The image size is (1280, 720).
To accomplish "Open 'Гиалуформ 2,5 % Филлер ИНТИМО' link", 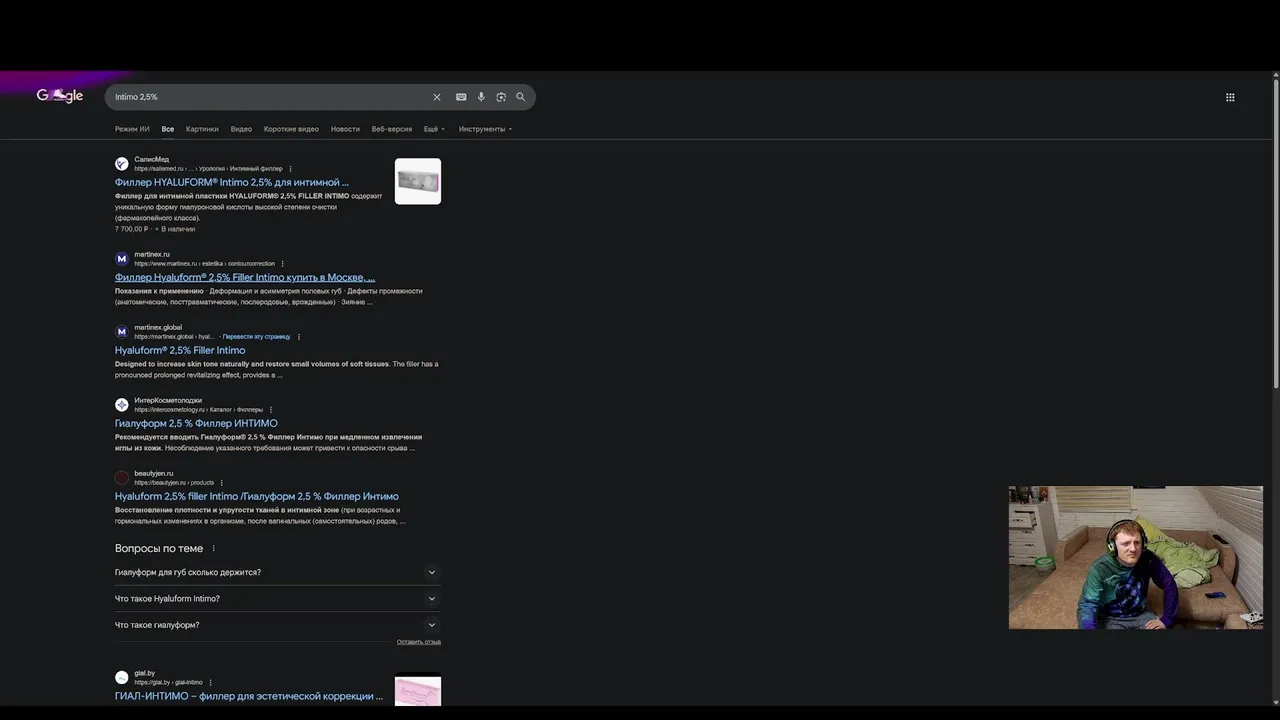I will point(196,424).
